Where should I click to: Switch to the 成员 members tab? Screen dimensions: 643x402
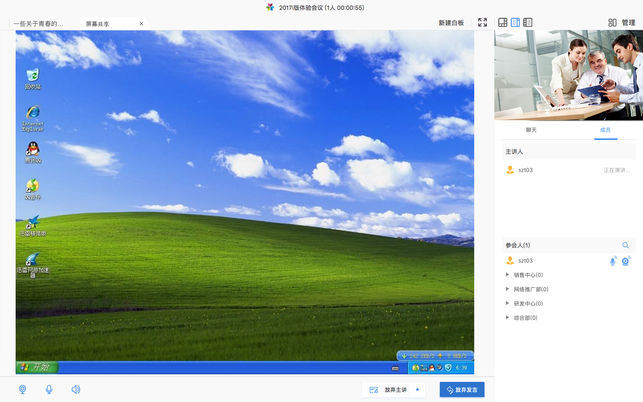coord(605,130)
